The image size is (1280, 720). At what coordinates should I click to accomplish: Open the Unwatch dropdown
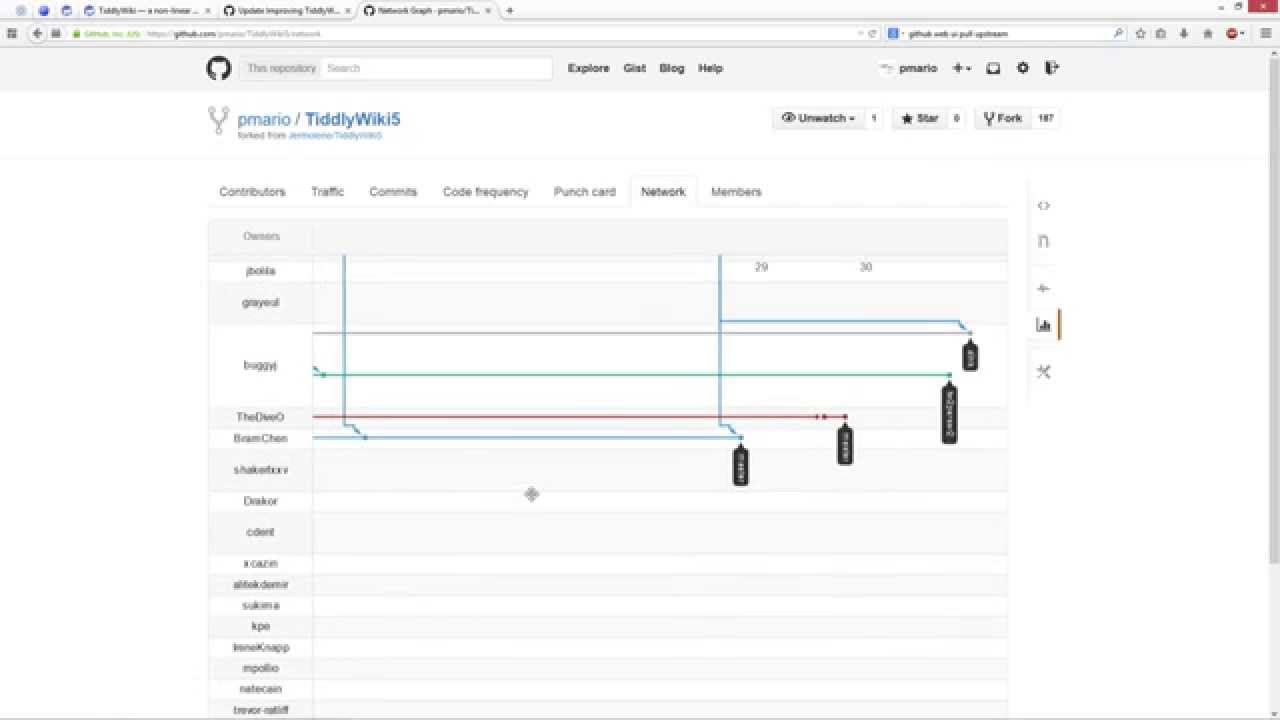pyautogui.click(x=819, y=118)
